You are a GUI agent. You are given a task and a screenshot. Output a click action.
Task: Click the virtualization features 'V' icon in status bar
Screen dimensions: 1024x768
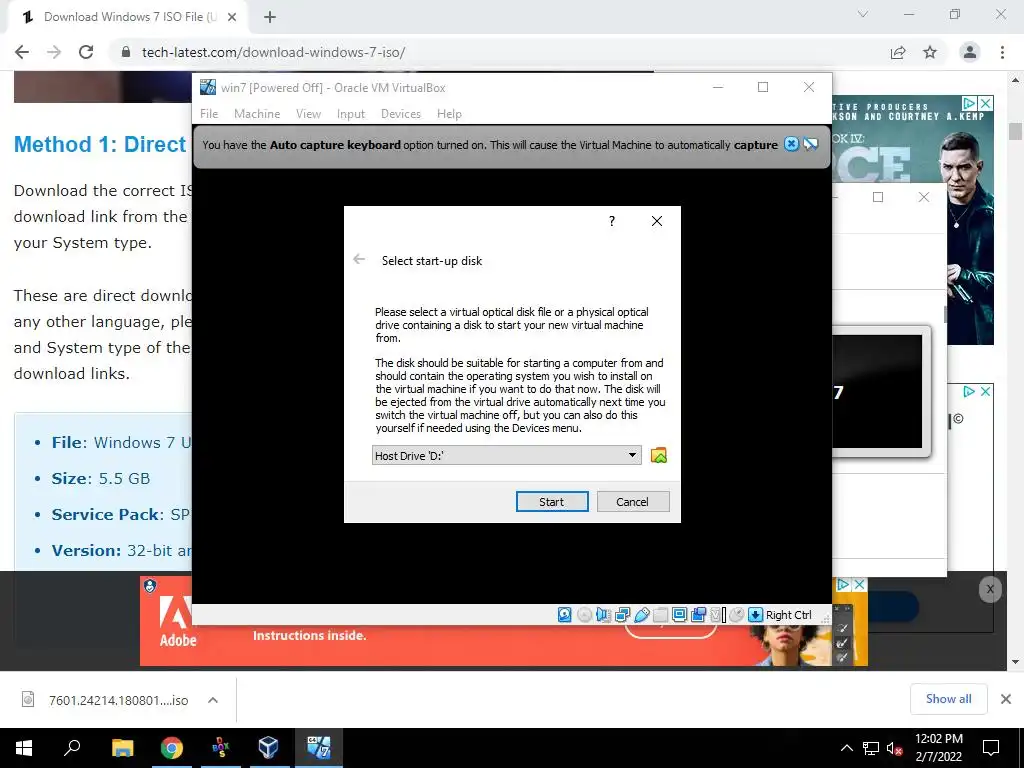717,615
